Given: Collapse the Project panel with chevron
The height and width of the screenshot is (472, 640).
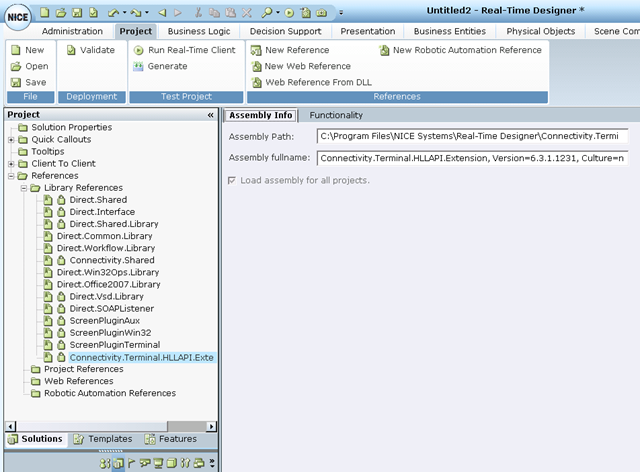Looking at the screenshot, I should coord(210,115).
